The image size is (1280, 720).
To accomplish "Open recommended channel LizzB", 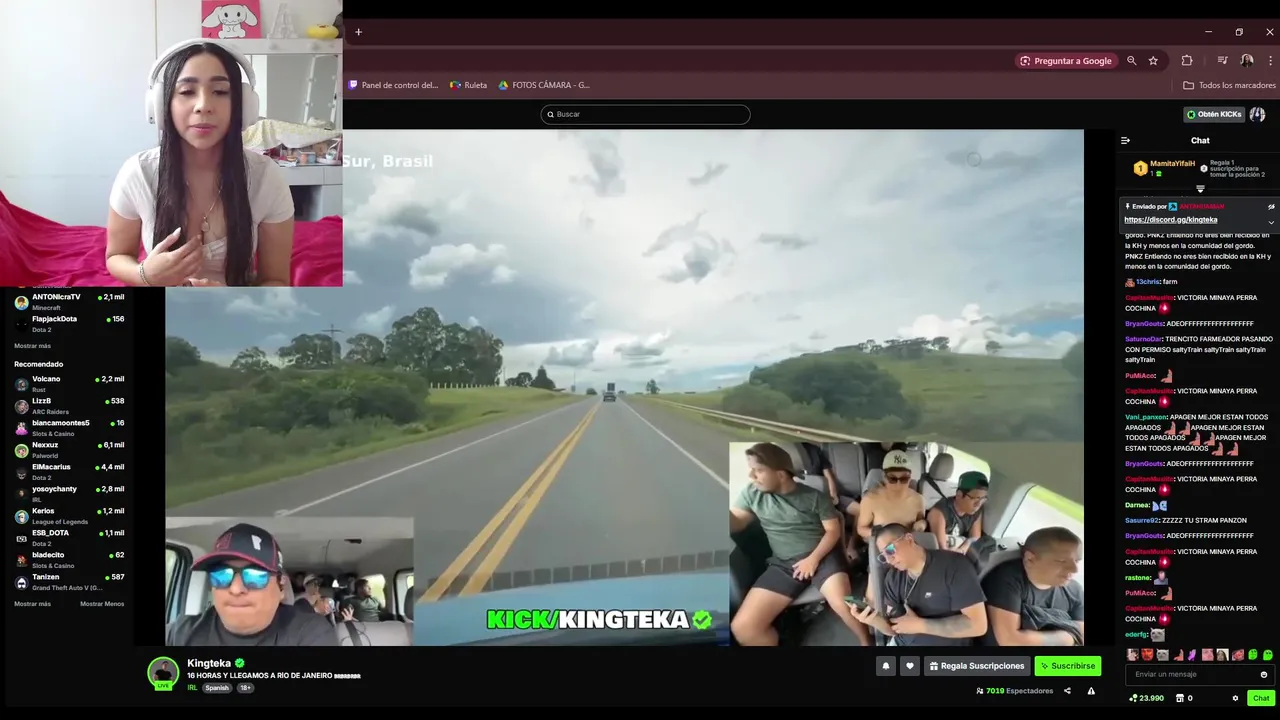I will point(69,405).
